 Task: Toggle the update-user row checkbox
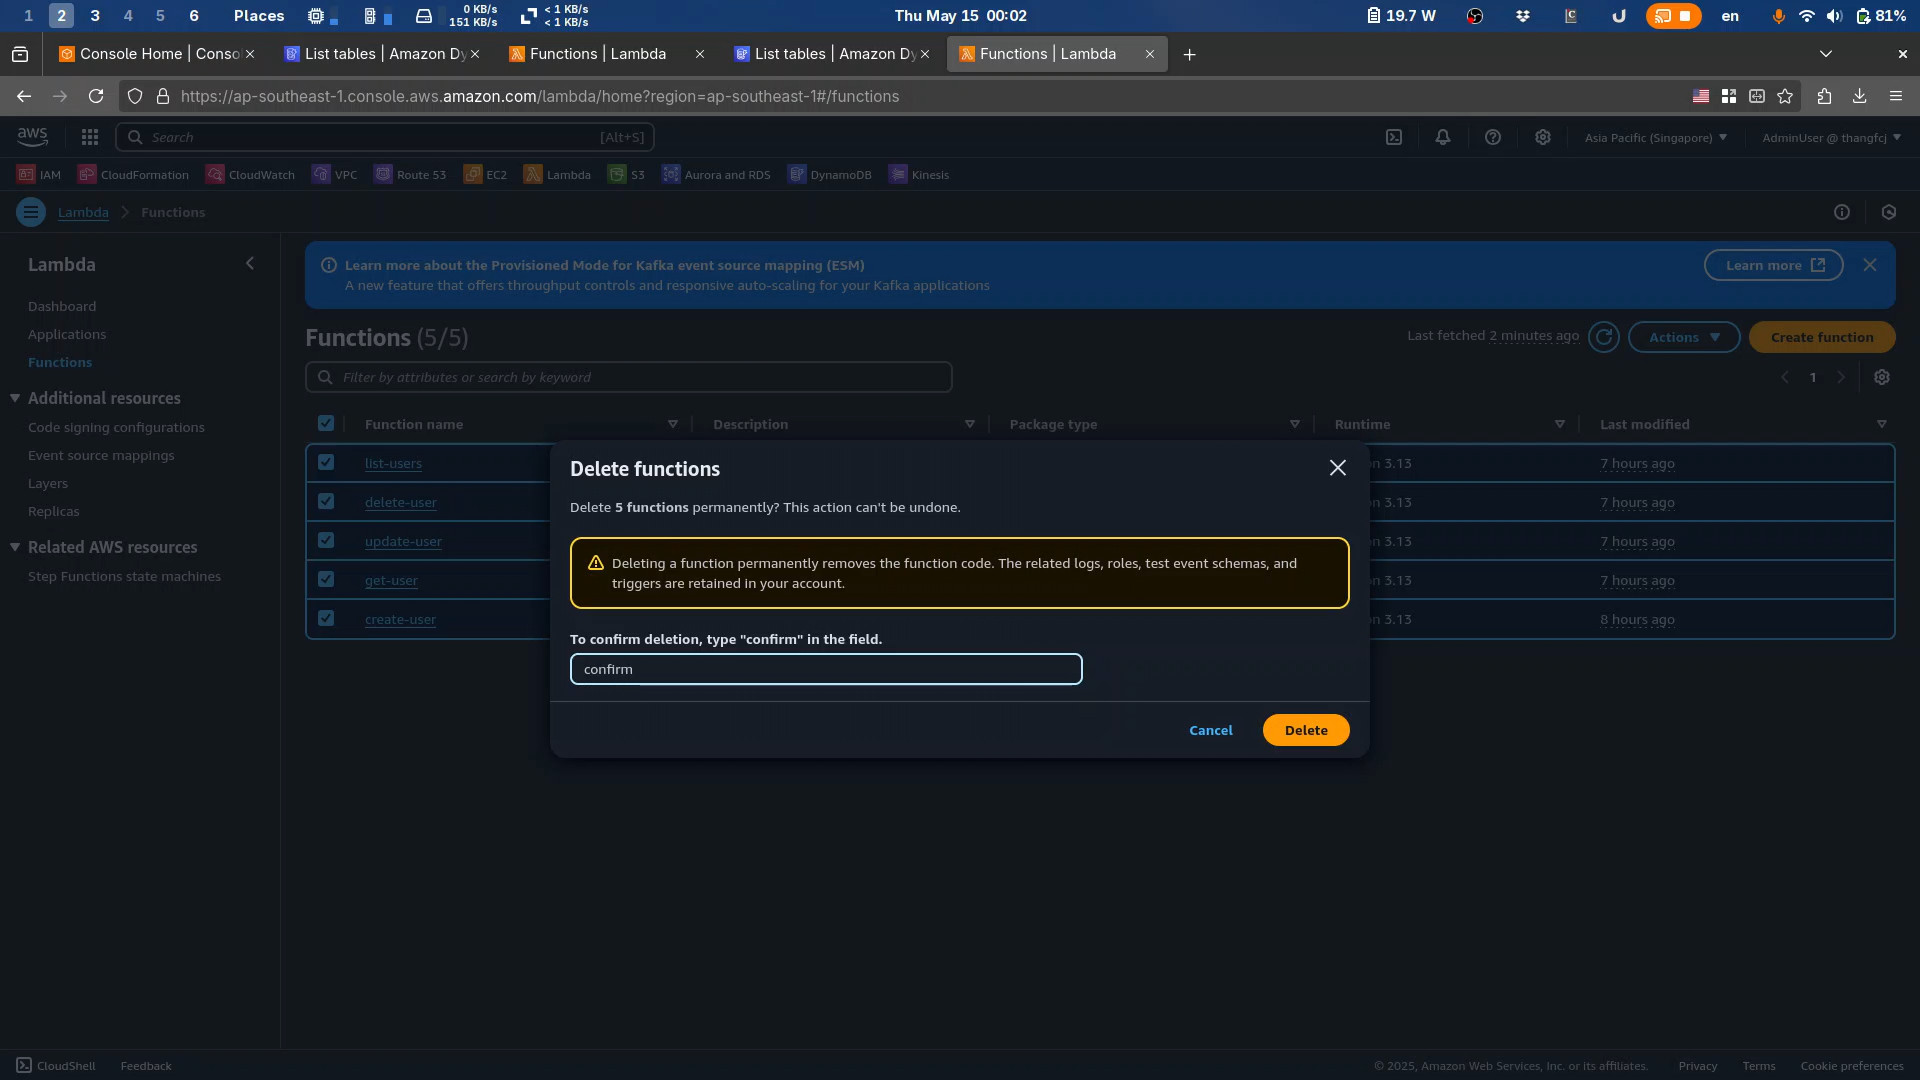(326, 540)
